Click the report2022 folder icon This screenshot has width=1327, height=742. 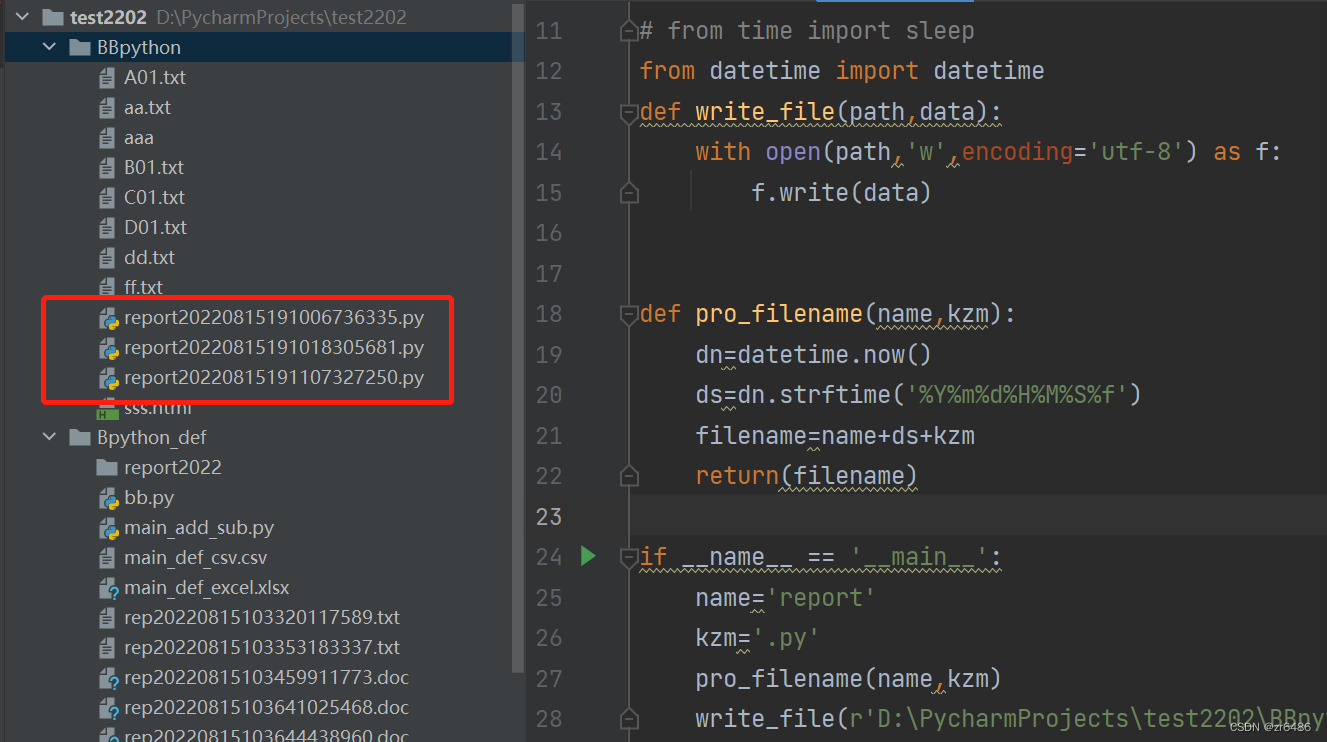pos(107,467)
